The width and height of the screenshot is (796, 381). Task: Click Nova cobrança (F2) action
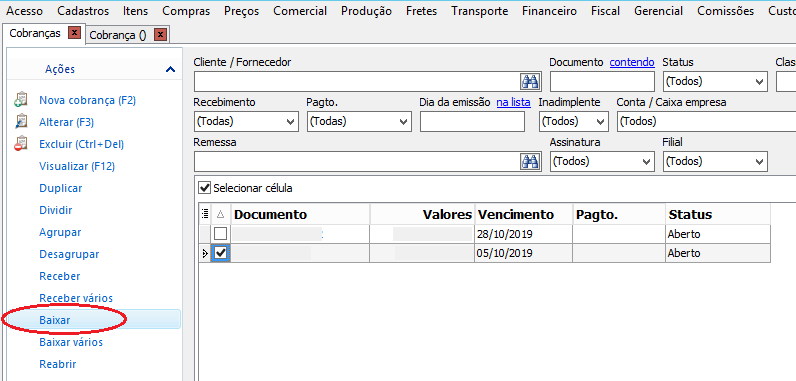pos(88,100)
